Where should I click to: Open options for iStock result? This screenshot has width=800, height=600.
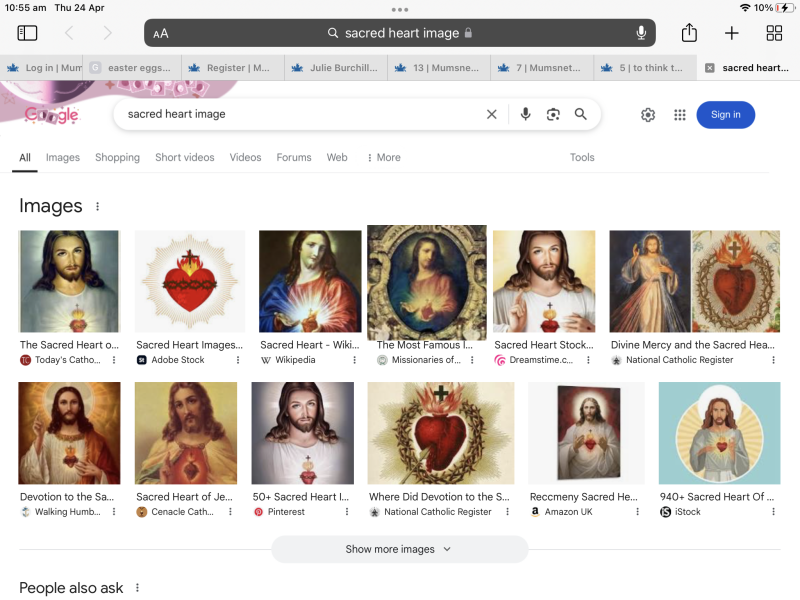[x=773, y=511]
